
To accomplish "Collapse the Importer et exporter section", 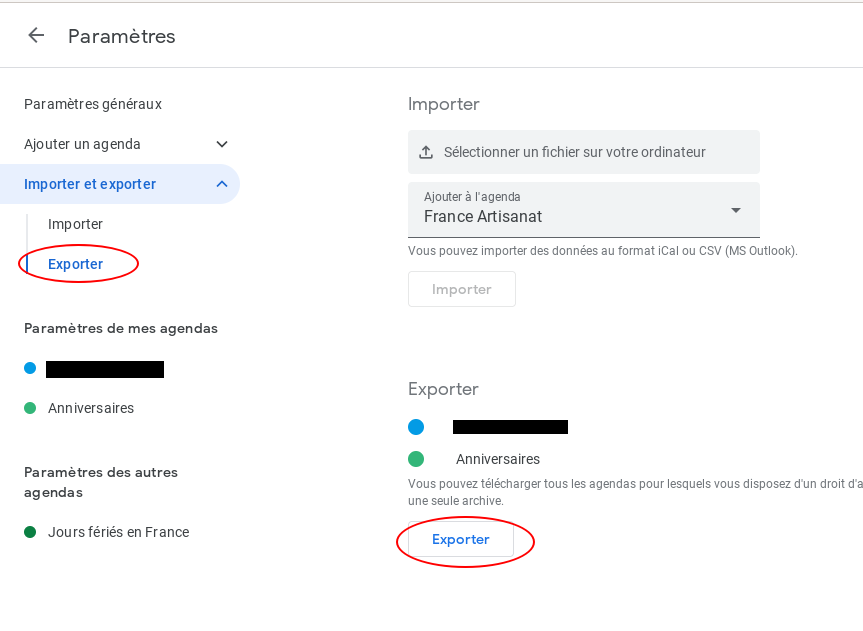I will 222,184.
